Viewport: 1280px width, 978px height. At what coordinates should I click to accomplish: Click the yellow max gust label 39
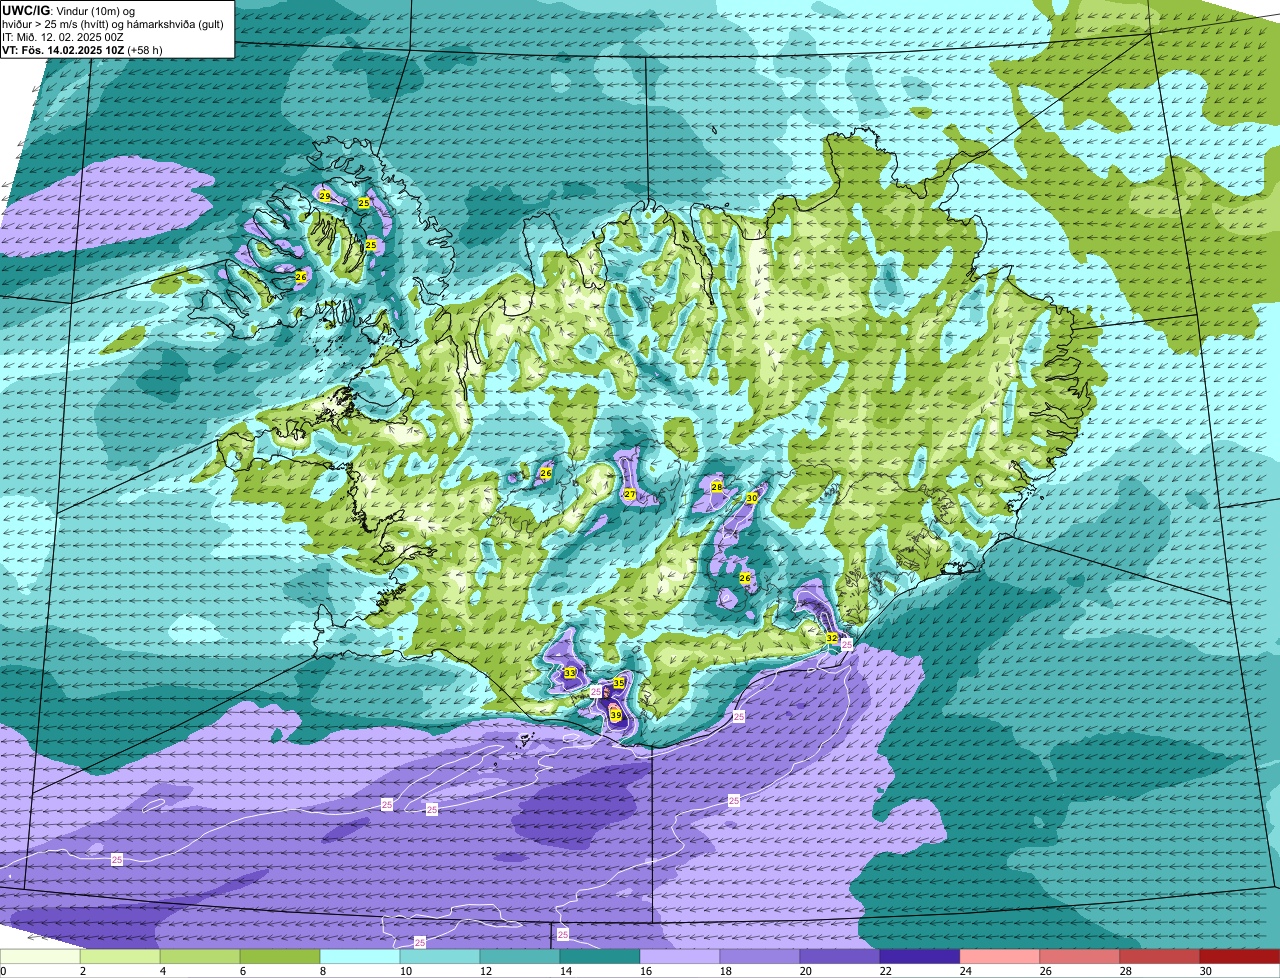tap(616, 715)
